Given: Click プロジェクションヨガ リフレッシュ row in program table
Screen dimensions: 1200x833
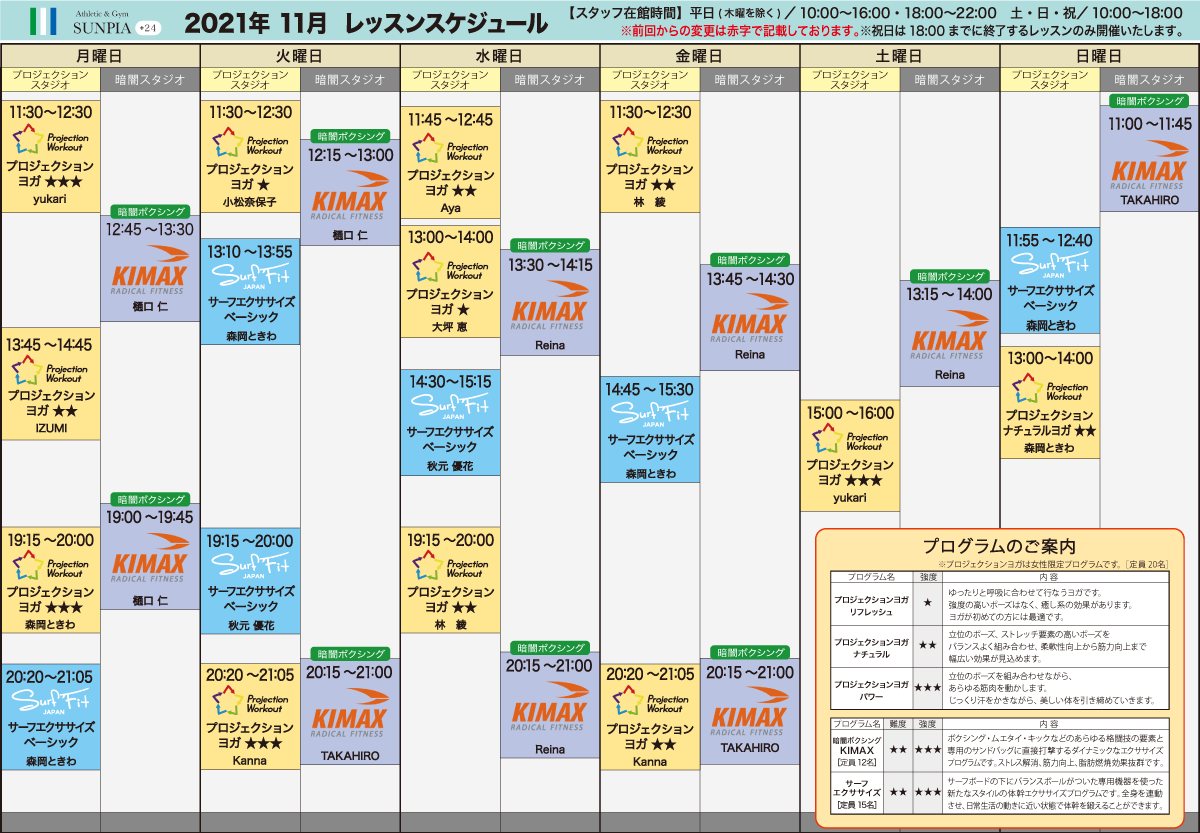Looking at the screenshot, I should (872, 603).
